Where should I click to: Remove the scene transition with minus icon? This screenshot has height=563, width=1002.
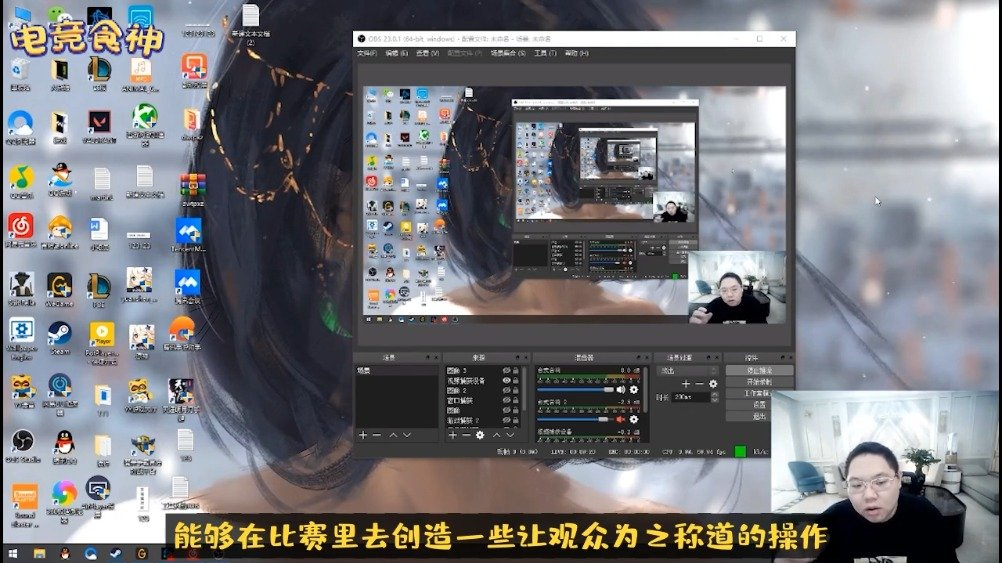pyautogui.click(x=699, y=384)
